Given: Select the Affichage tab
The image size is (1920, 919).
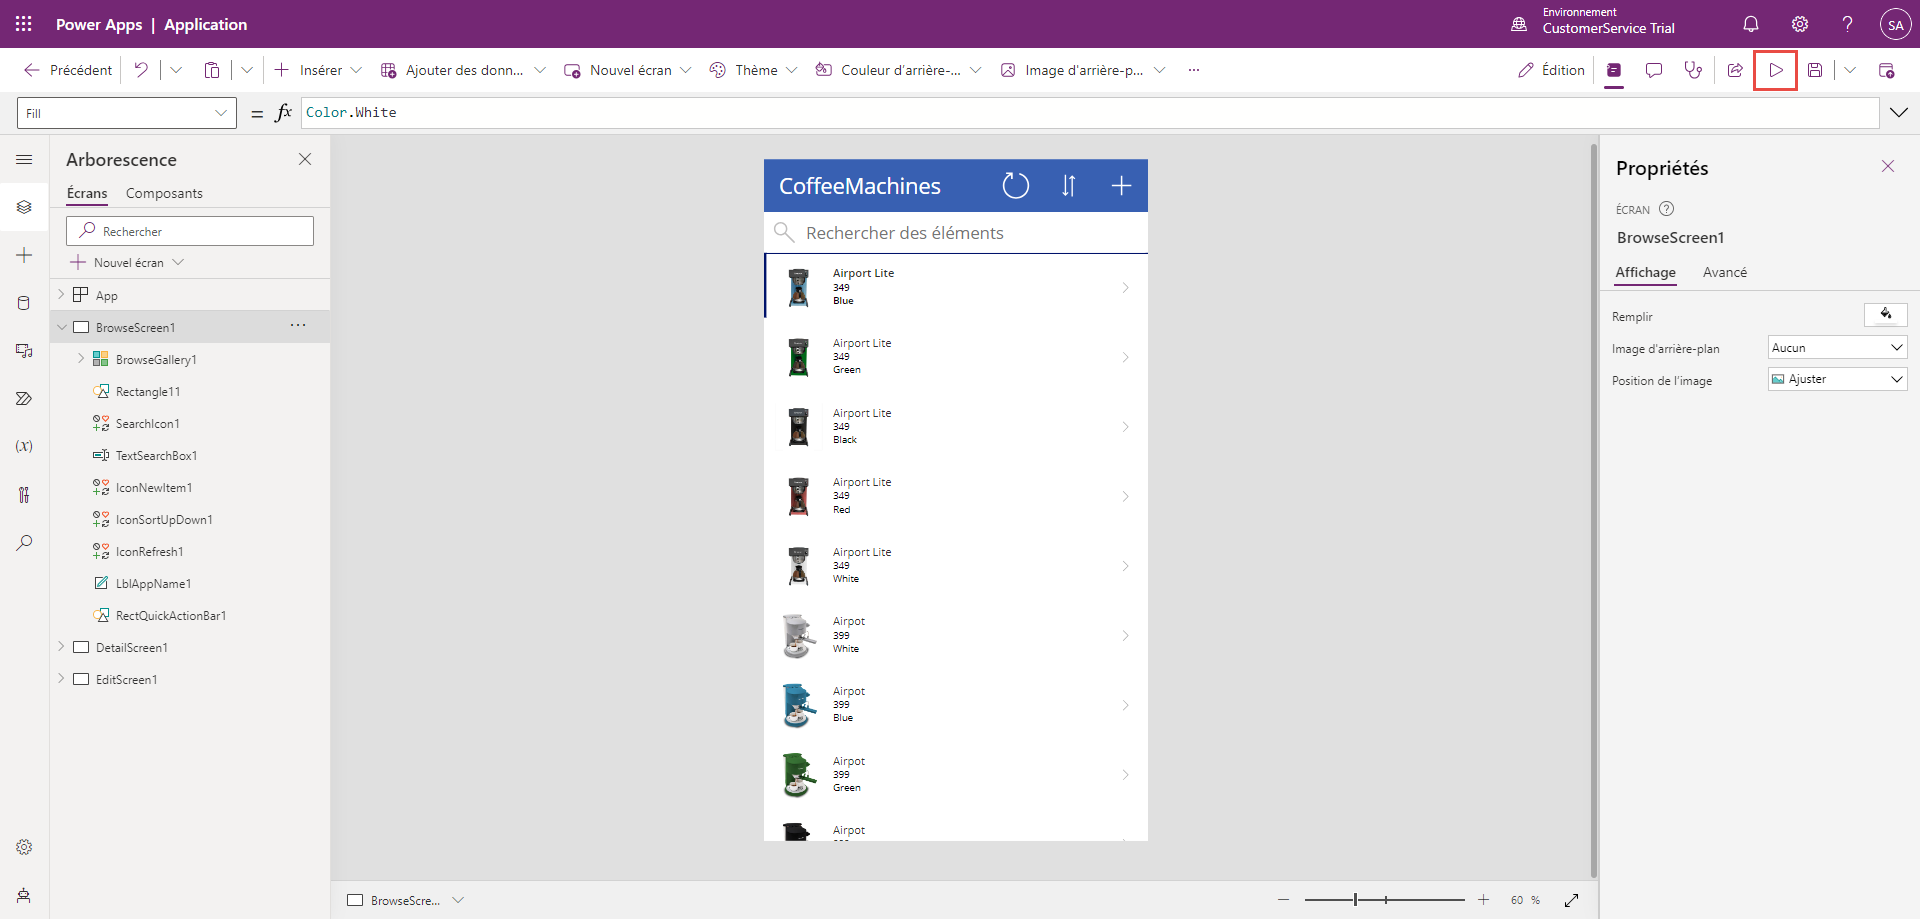Looking at the screenshot, I should pos(1645,272).
